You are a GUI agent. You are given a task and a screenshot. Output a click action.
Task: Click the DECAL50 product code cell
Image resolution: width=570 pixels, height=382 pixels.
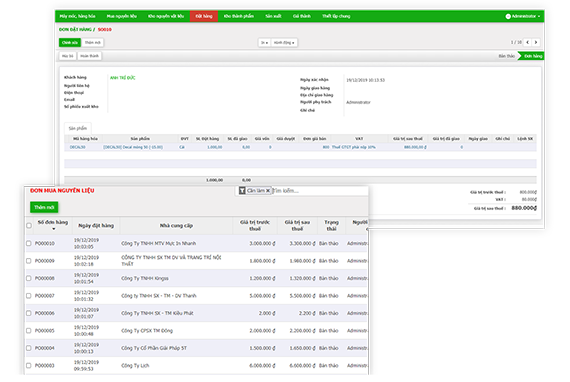pos(77,147)
